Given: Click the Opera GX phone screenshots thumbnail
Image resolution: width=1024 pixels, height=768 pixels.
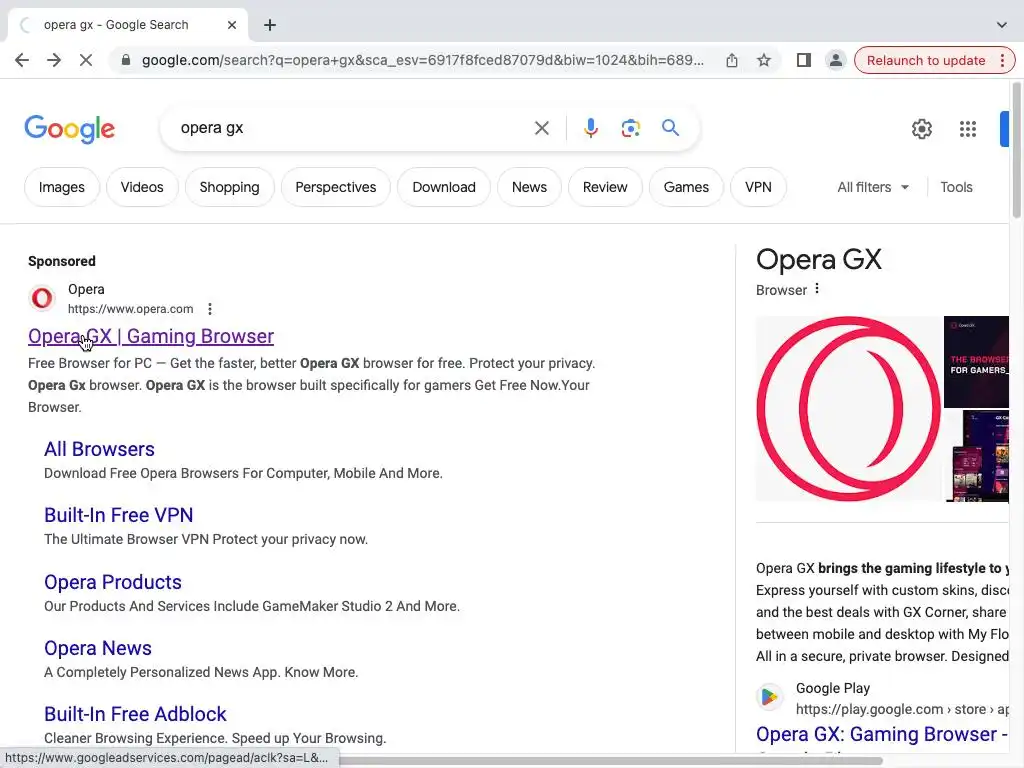Looking at the screenshot, I should pos(977,456).
